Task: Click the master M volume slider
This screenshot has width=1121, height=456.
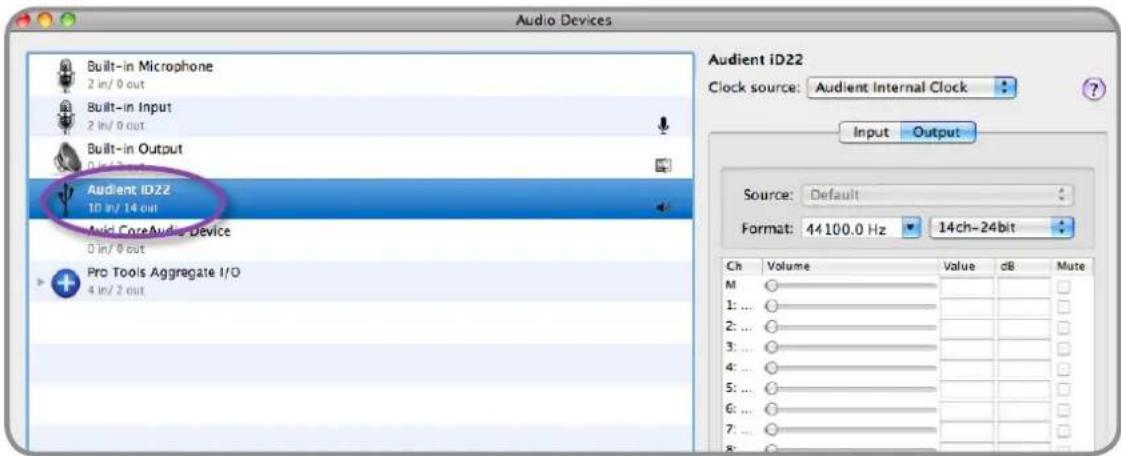Action: click(850, 286)
